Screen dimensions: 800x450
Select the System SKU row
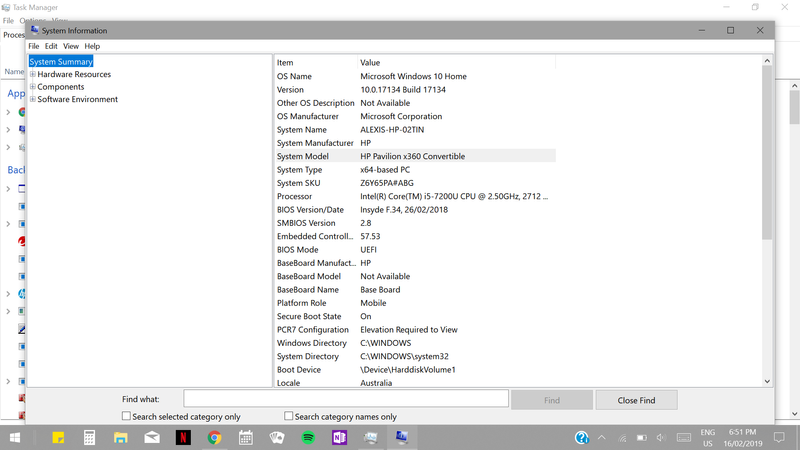pyautogui.click(x=415, y=183)
